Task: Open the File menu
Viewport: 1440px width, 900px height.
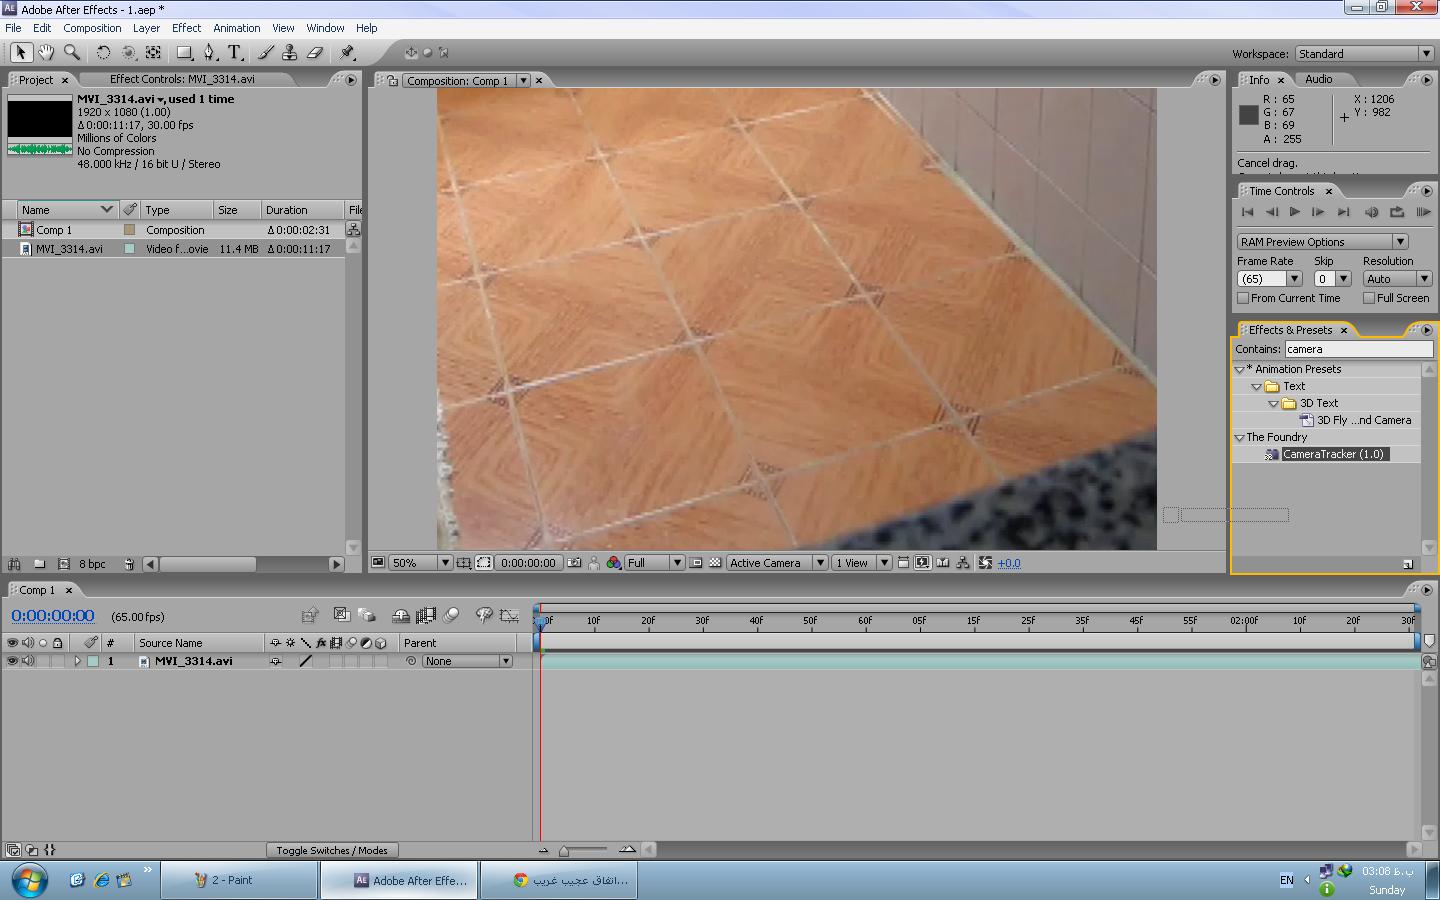Action: [13, 28]
